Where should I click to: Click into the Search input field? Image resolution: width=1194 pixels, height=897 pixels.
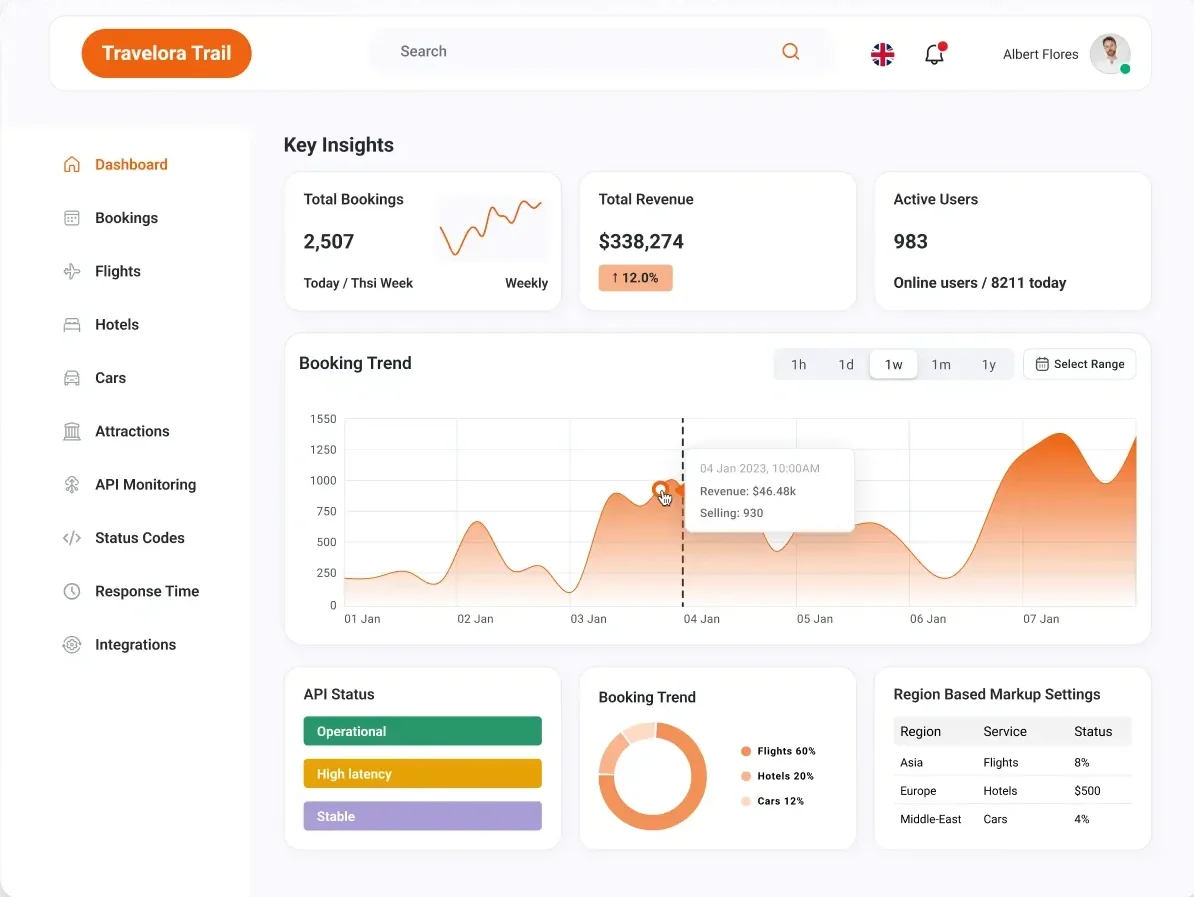580,51
